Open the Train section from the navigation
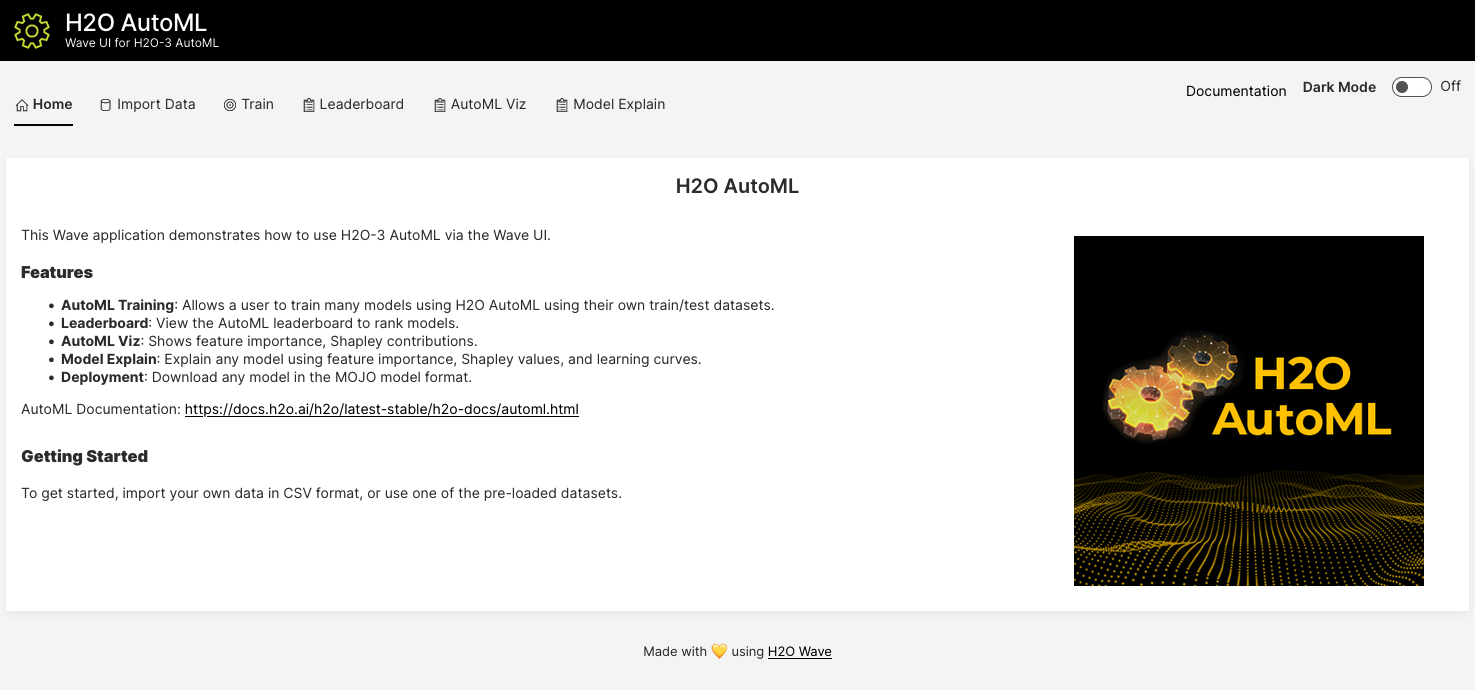The image size is (1475, 690). click(x=249, y=104)
